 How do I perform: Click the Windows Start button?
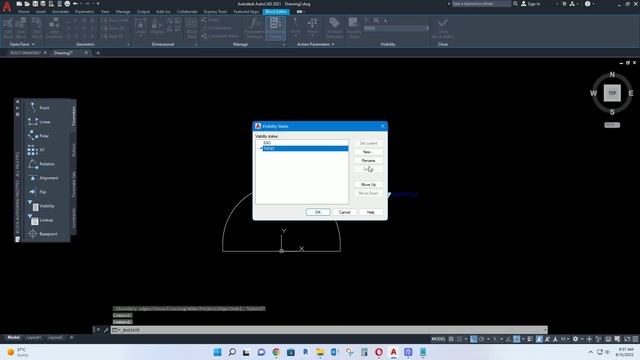(x=218, y=352)
